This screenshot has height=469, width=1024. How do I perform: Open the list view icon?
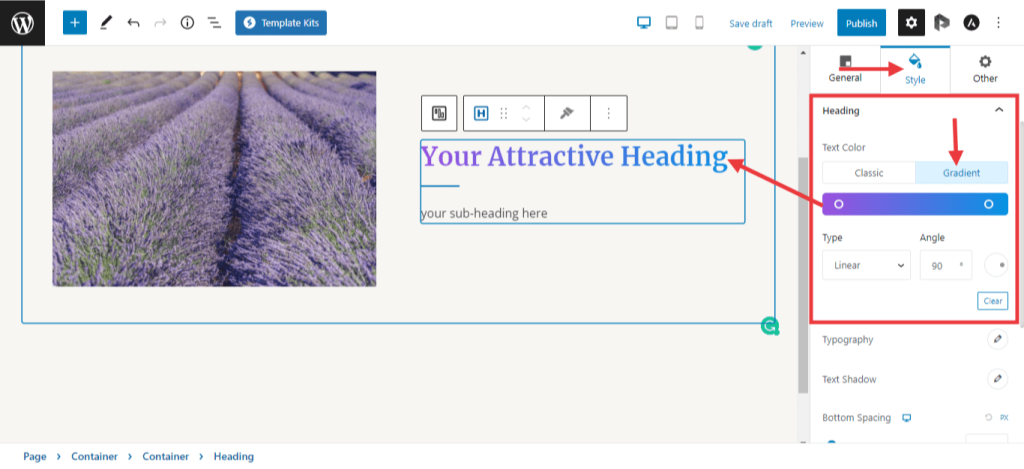point(214,22)
